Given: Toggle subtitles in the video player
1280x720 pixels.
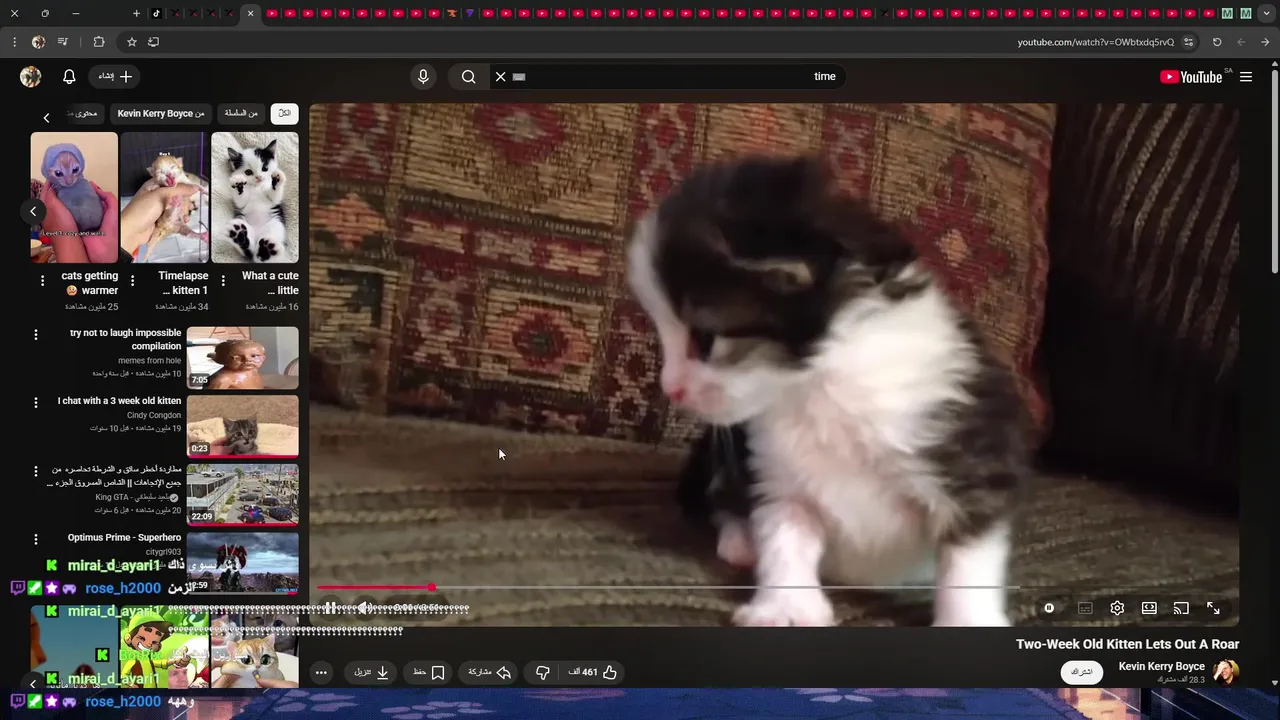Looking at the screenshot, I should (x=1085, y=608).
